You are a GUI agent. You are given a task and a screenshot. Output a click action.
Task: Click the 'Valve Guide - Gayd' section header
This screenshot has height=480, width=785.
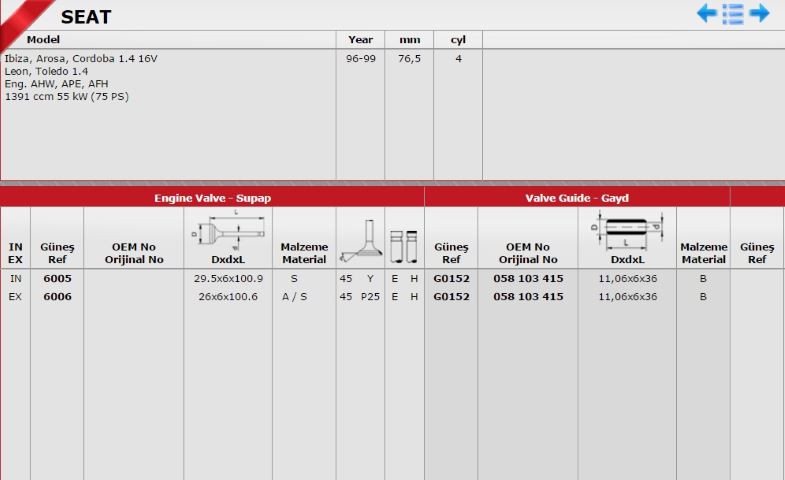[x=577, y=198]
